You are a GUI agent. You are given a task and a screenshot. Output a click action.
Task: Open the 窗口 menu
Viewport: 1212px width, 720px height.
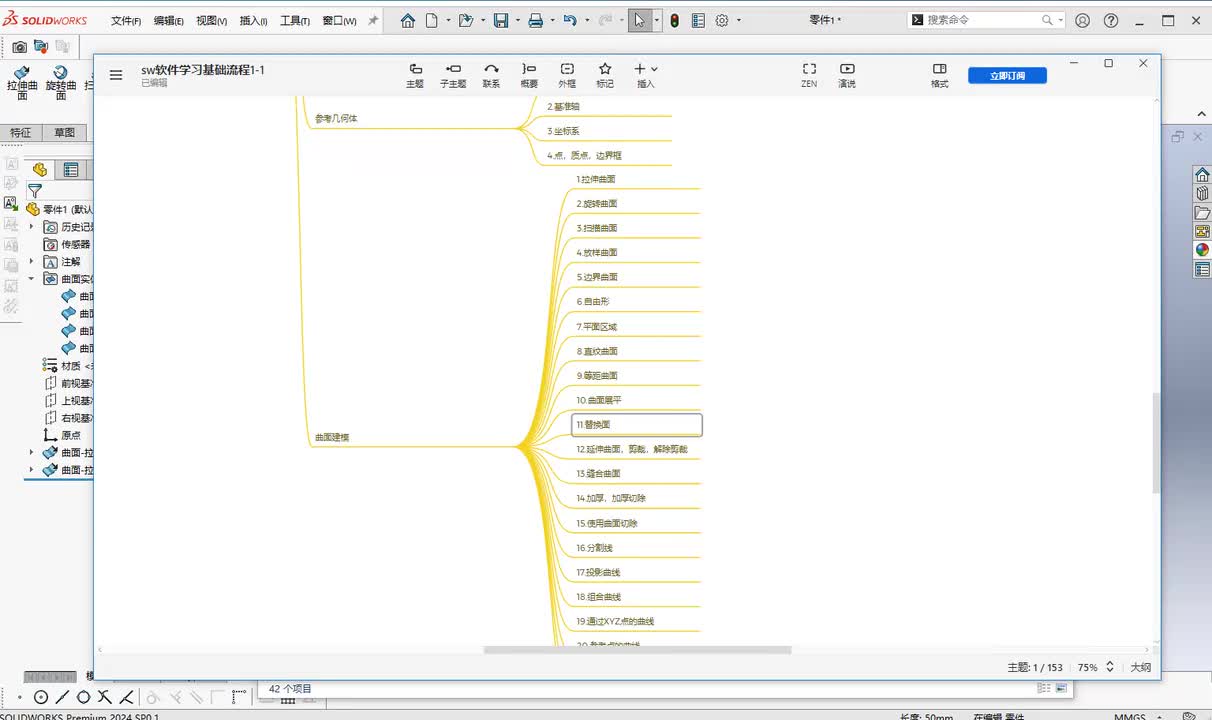(x=339, y=20)
